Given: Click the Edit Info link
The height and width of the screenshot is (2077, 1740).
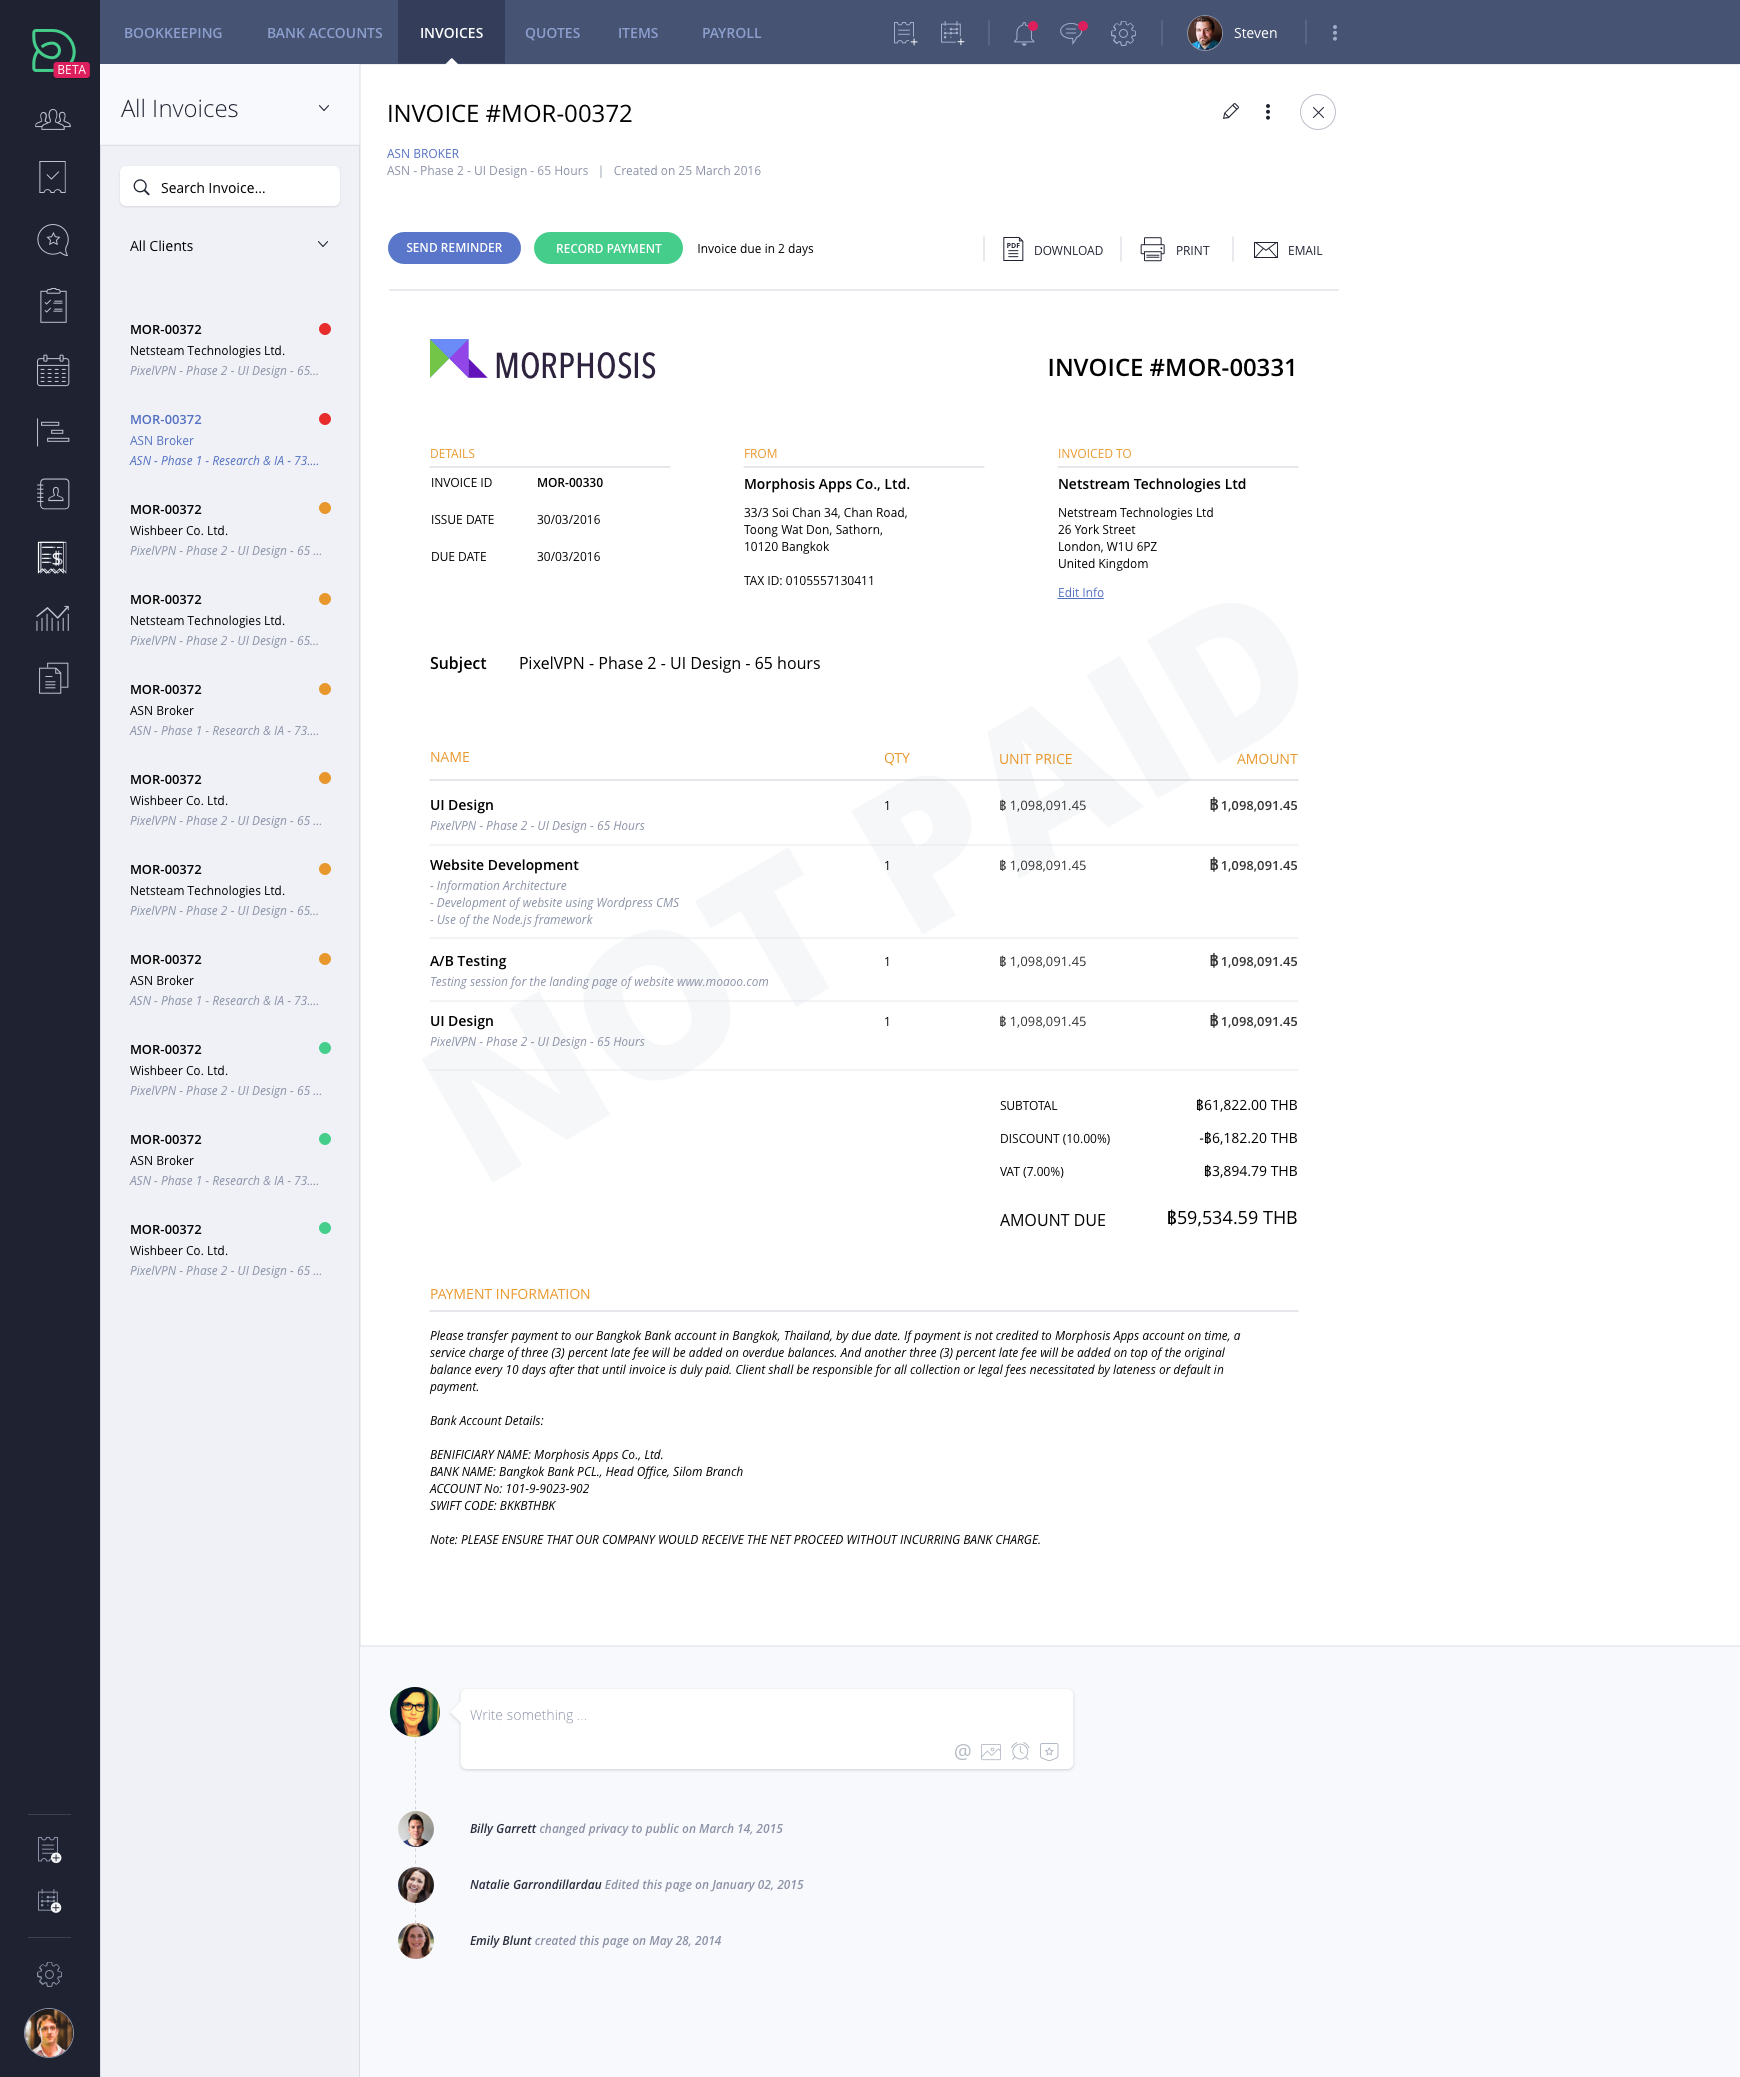Looking at the screenshot, I should pyautogui.click(x=1081, y=593).
